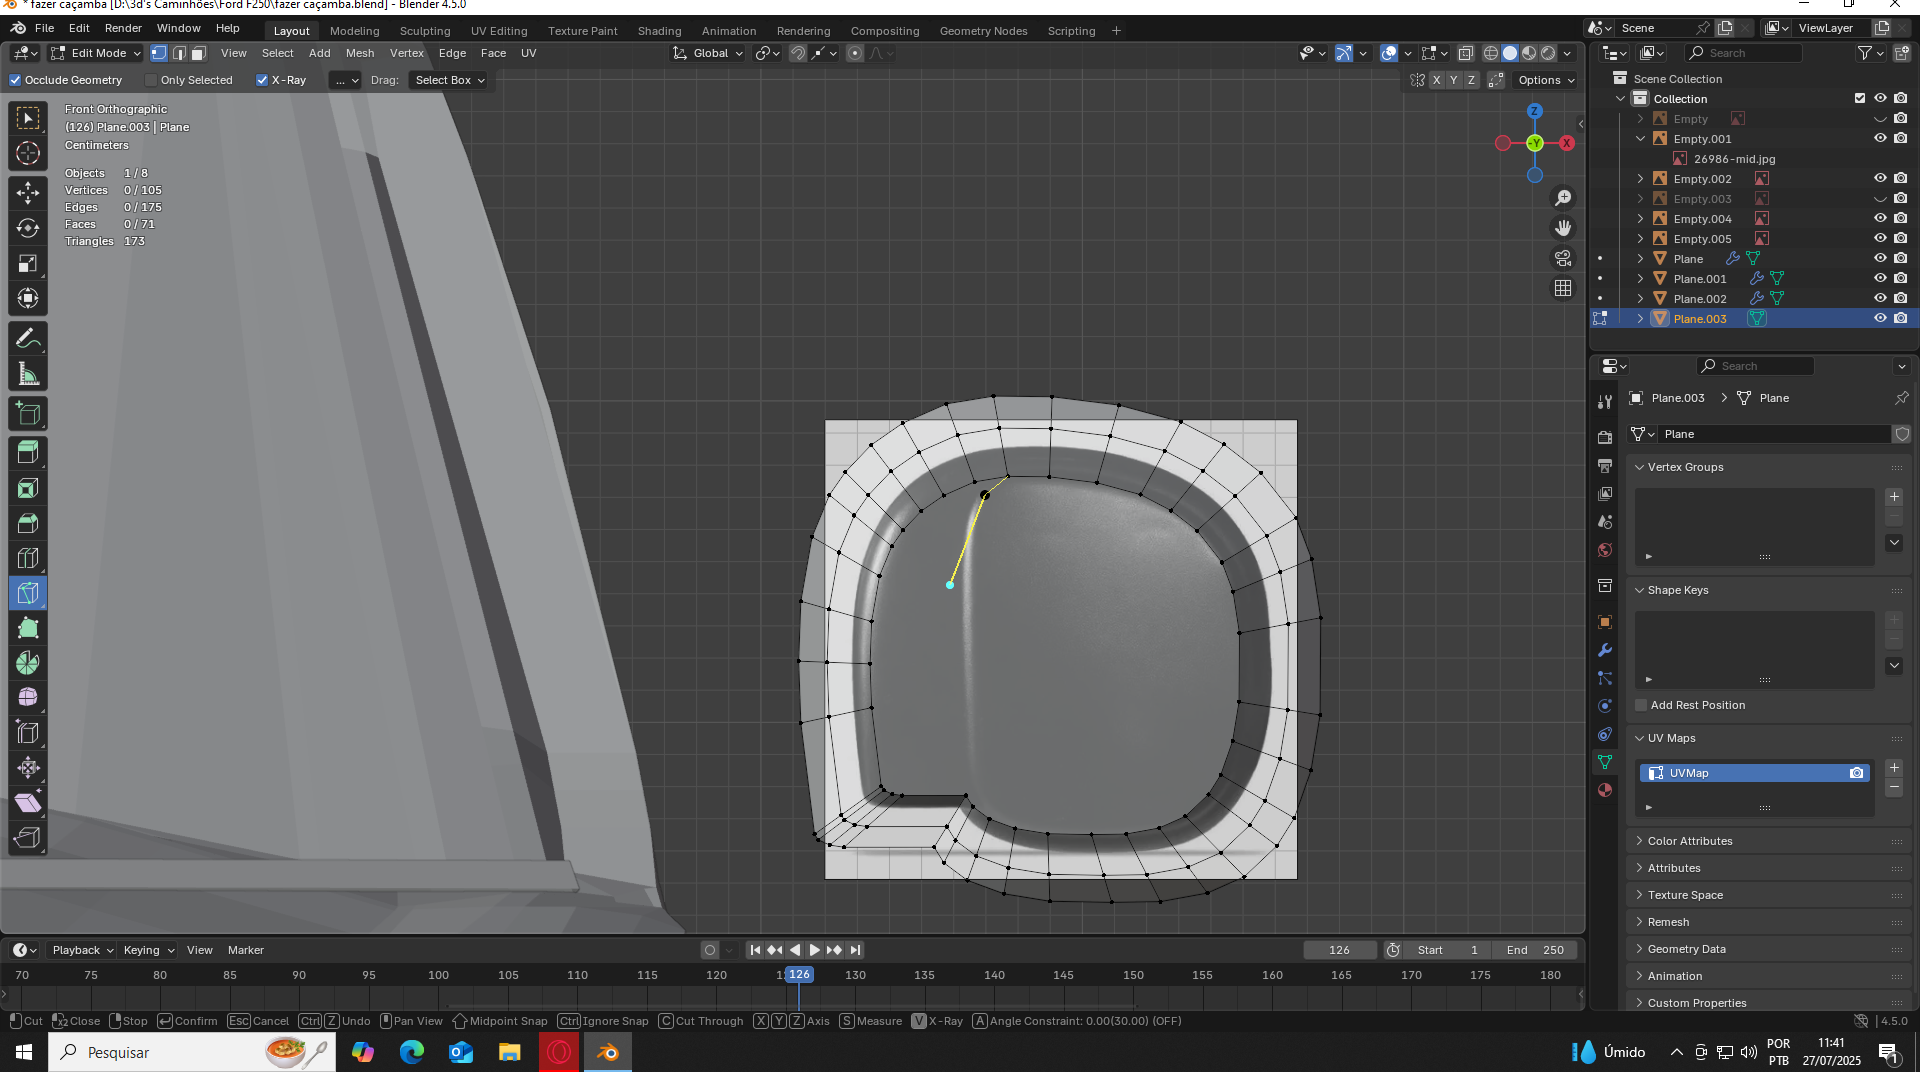Choose the Bevel tool
The height and width of the screenshot is (1072, 1920).
pyautogui.click(x=28, y=523)
